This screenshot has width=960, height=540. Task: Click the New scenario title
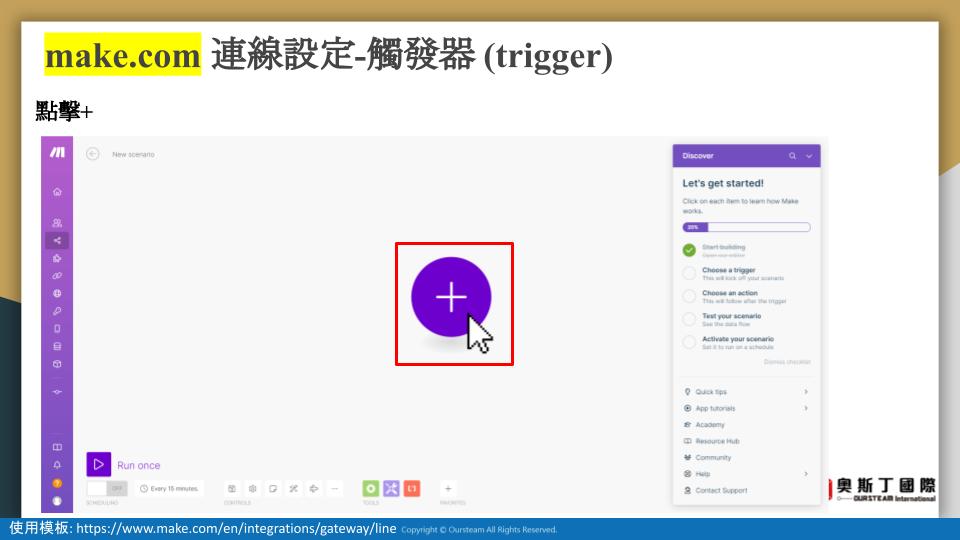tap(133, 154)
